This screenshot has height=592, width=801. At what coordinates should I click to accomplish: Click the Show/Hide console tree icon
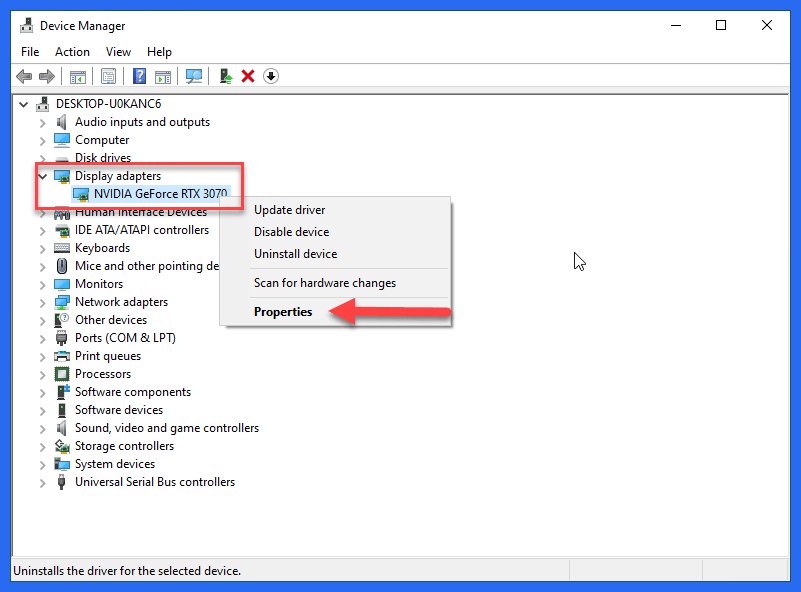[77, 76]
